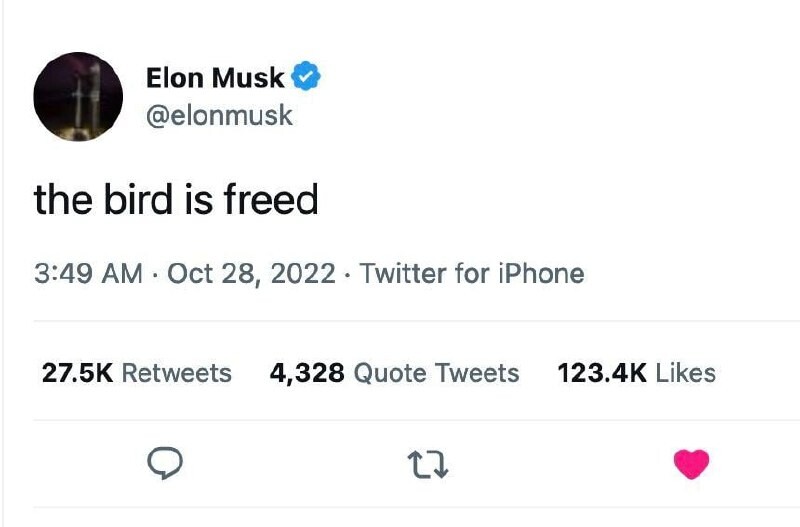Click the word "freed" in the tweet
The image size is (800, 527).
pyautogui.click(x=271, y=199)
